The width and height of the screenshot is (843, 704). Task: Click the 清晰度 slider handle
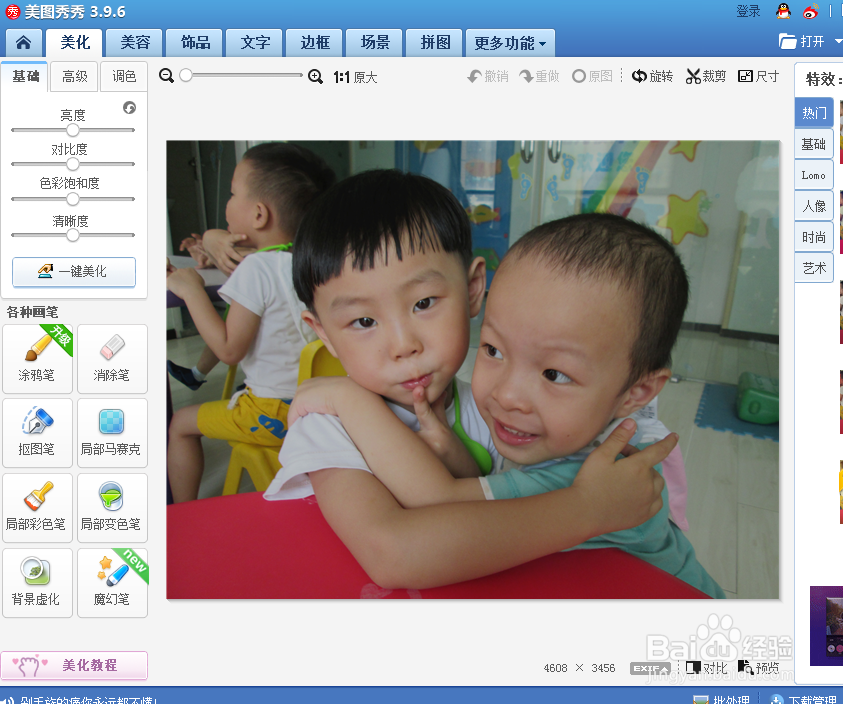[73, 235]
